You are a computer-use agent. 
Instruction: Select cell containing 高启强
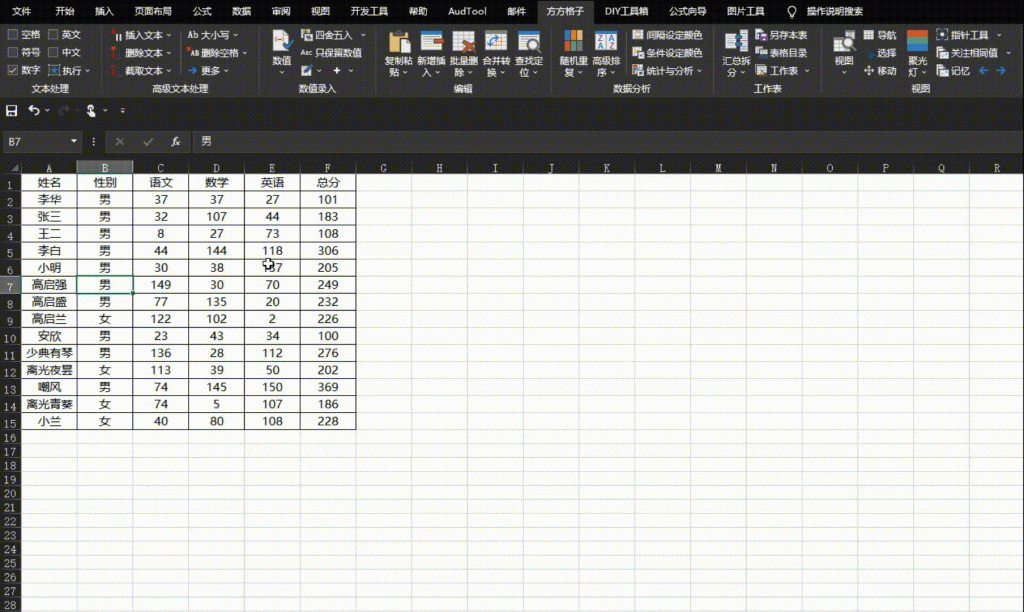pyautogui.click(x=49, y=285)
